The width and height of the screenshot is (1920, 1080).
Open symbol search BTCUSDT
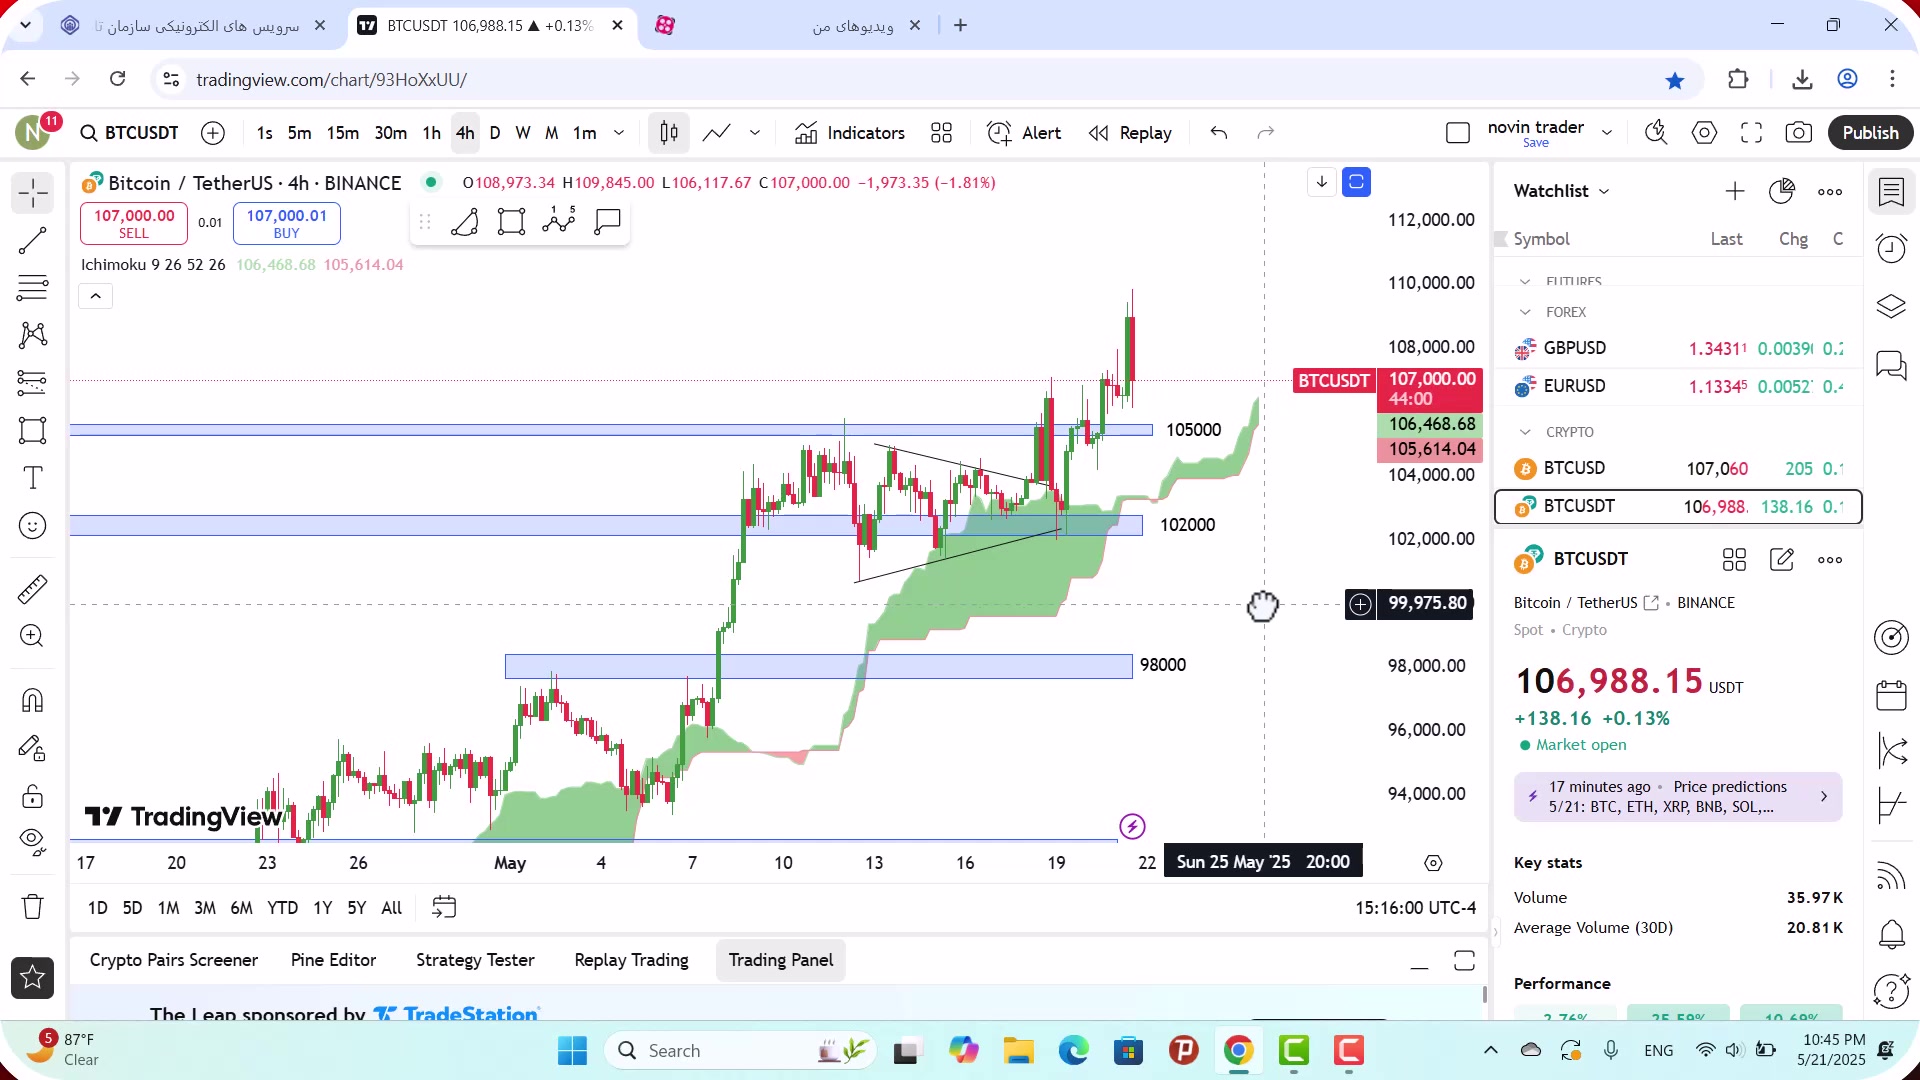[130, 133]
